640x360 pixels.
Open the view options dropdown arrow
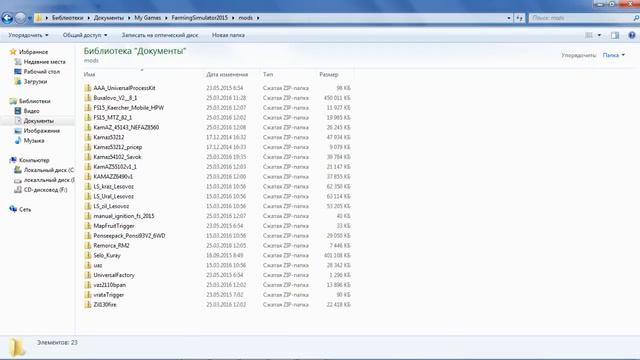tap(599, 36)
